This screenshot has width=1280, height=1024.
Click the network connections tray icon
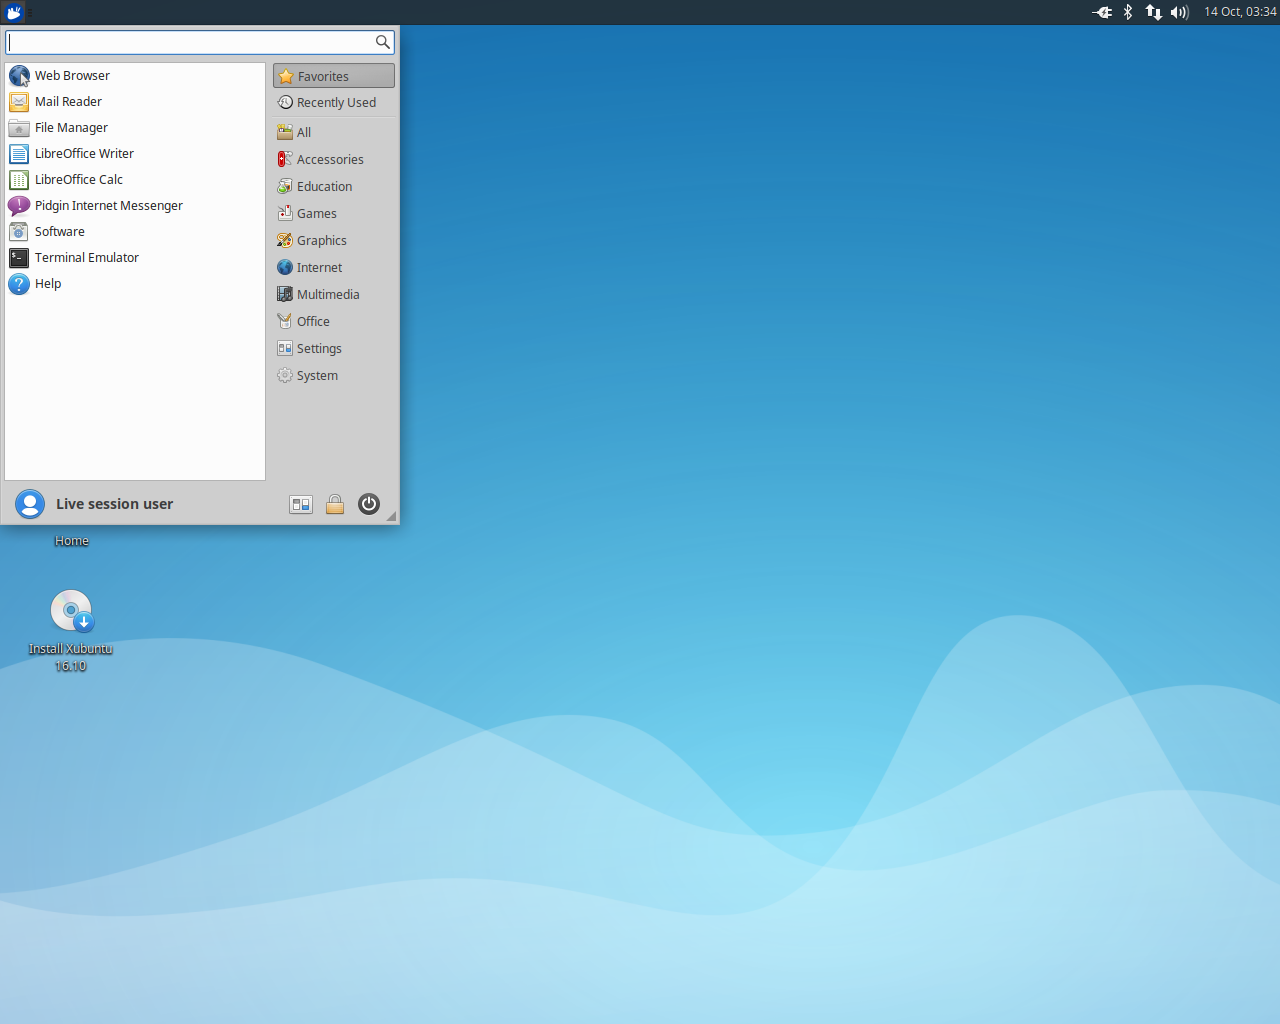pyautogui.click(x=1153, y=12)
